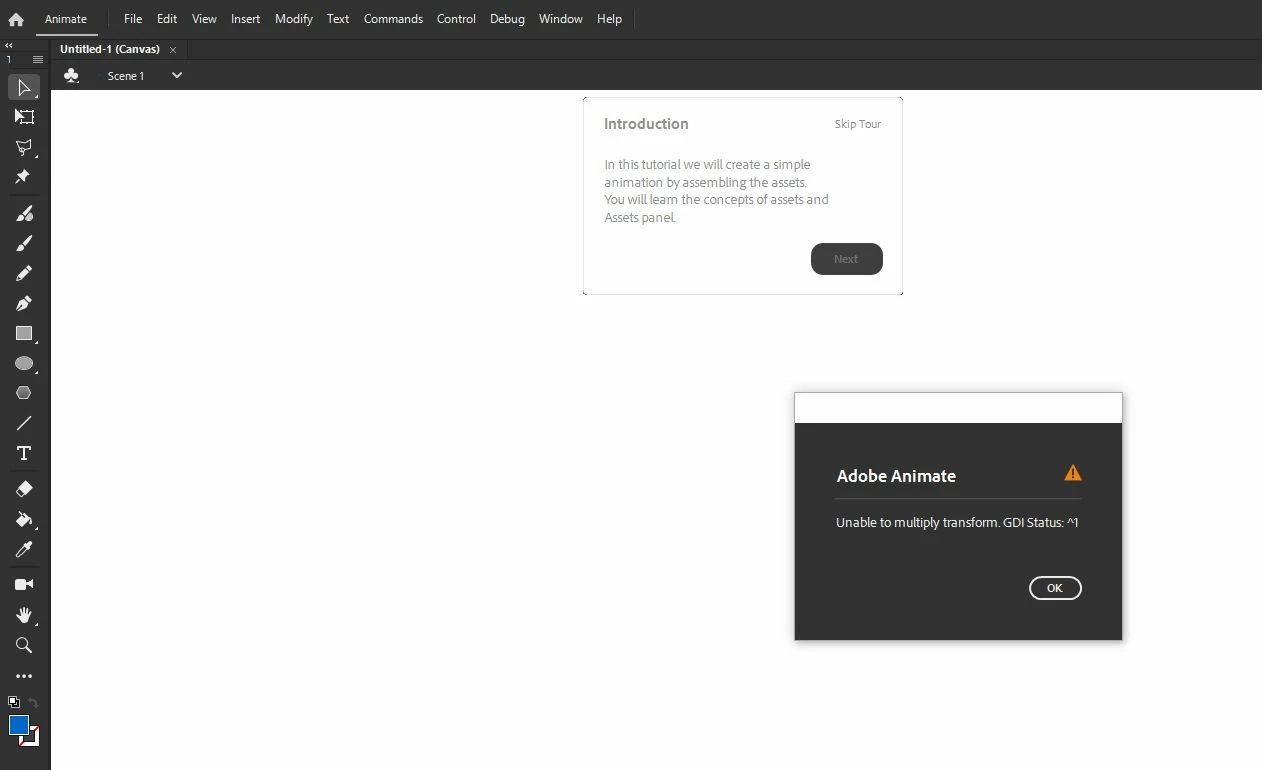Open the blue fill color swatch
Viewport: 1262px width, 770px height.
click(x=19, y=725)
